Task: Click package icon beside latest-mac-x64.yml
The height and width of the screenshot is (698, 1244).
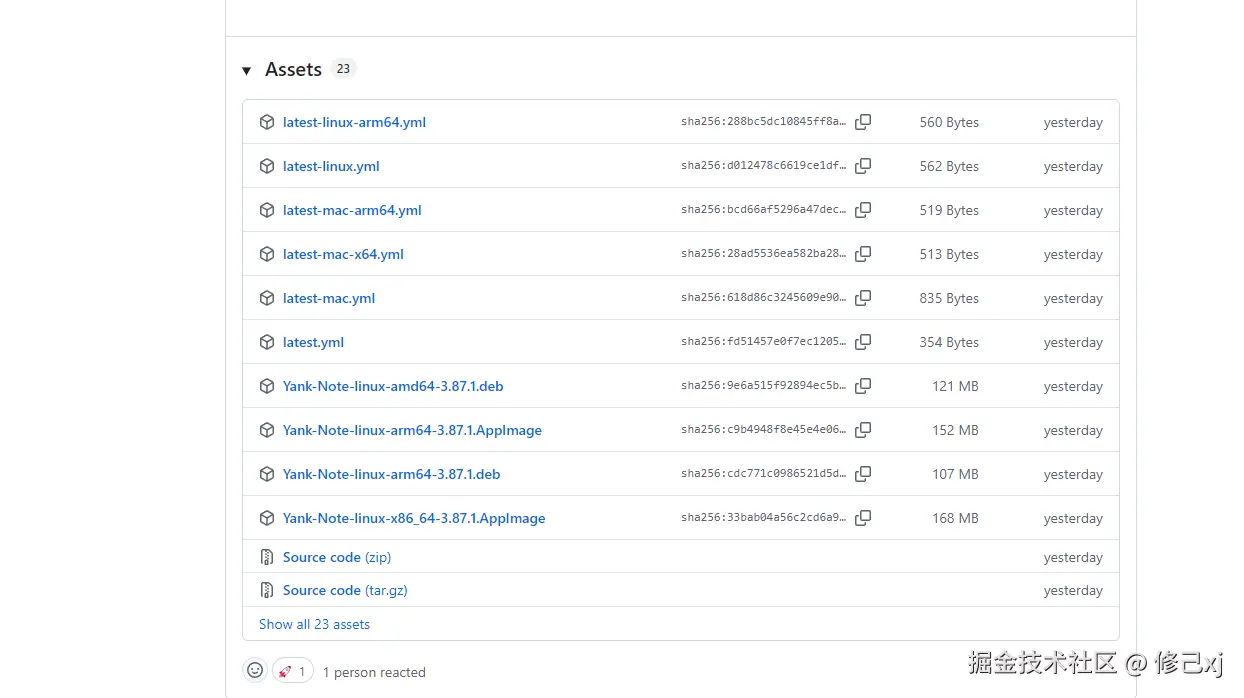Action: [267, 254]
